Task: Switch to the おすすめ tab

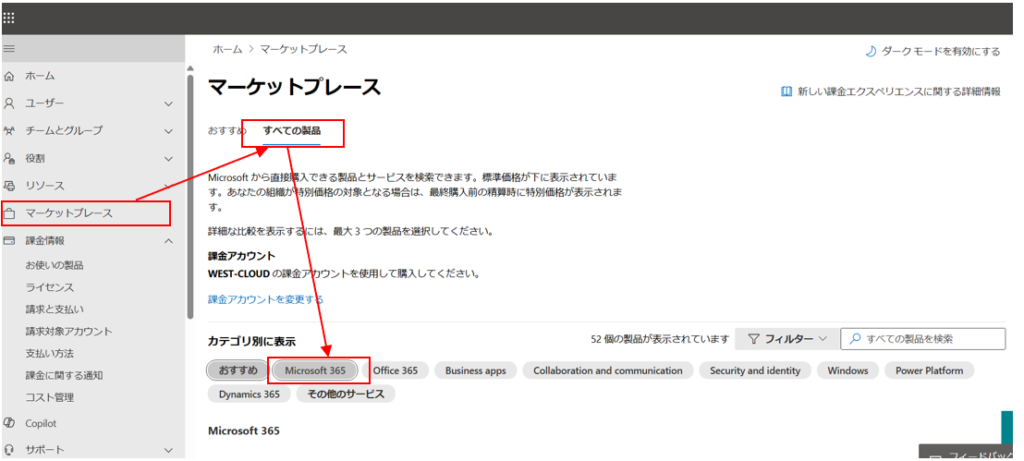Action: tap(227, 131)
